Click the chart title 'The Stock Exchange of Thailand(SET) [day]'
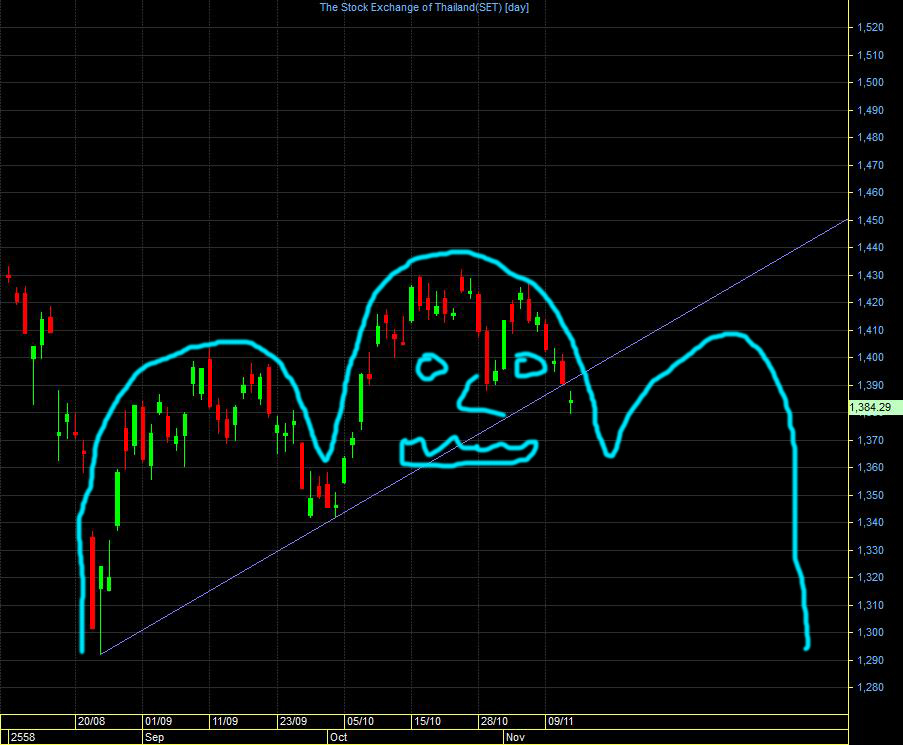 click(424, 7)
